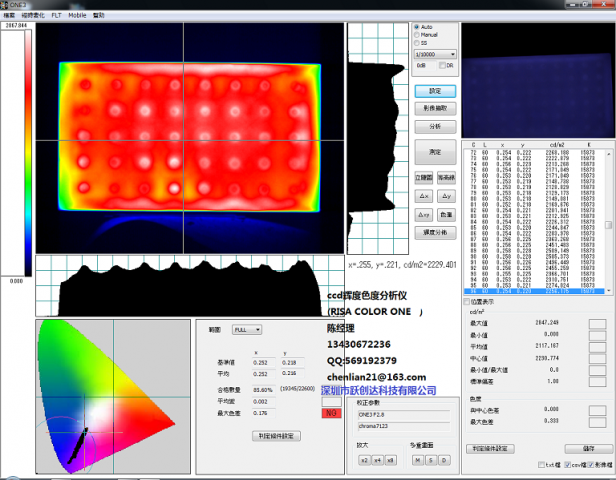616x480 pixels.
Task: Select the D multi-screen button
Action: click(x=443, y=459)
